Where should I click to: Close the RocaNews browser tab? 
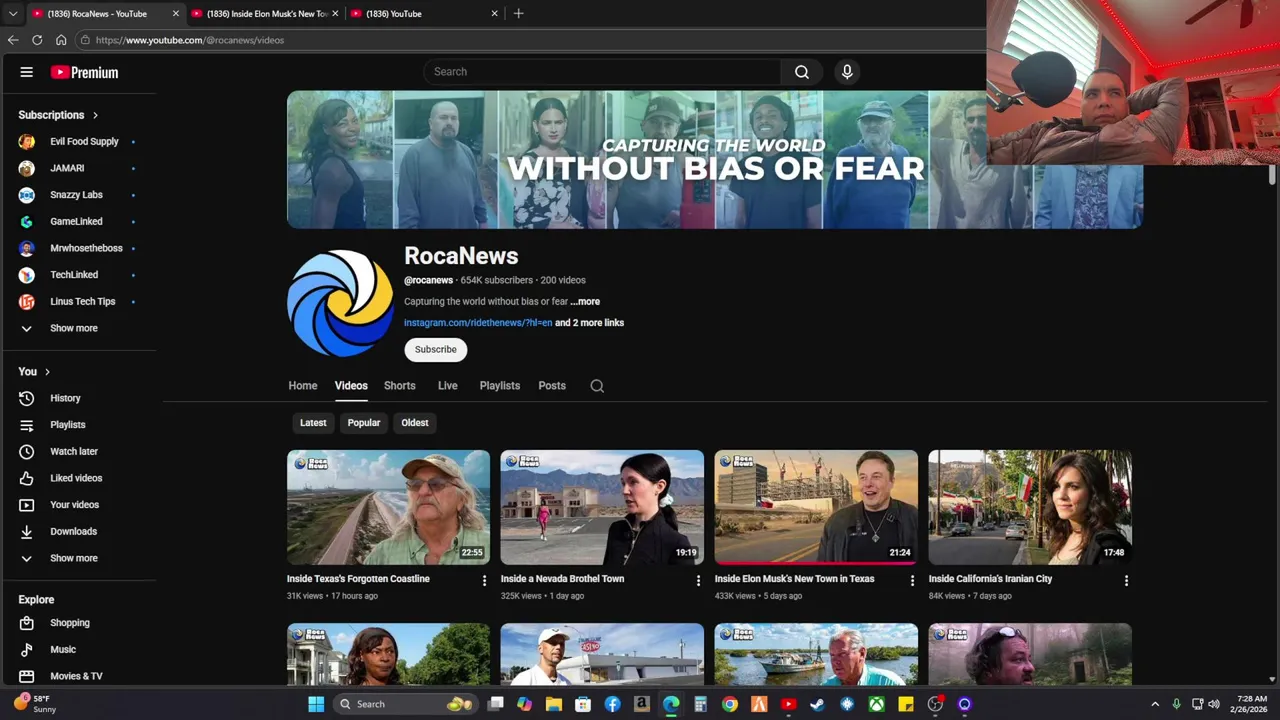coord(176,14)
